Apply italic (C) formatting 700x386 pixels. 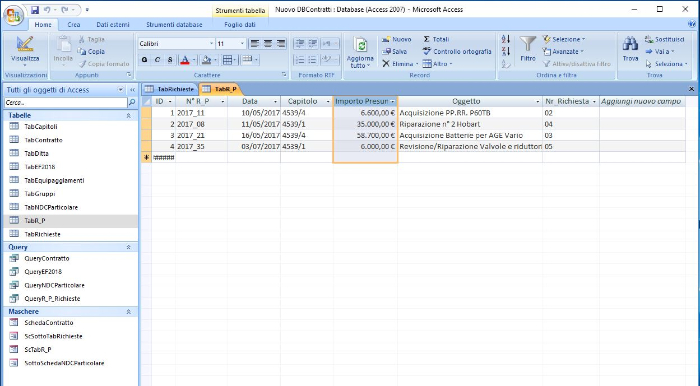(x=157, y=59)
